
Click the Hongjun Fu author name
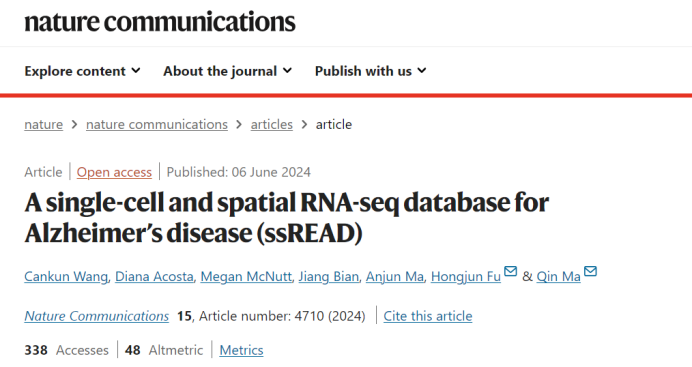tap(466, 277)
